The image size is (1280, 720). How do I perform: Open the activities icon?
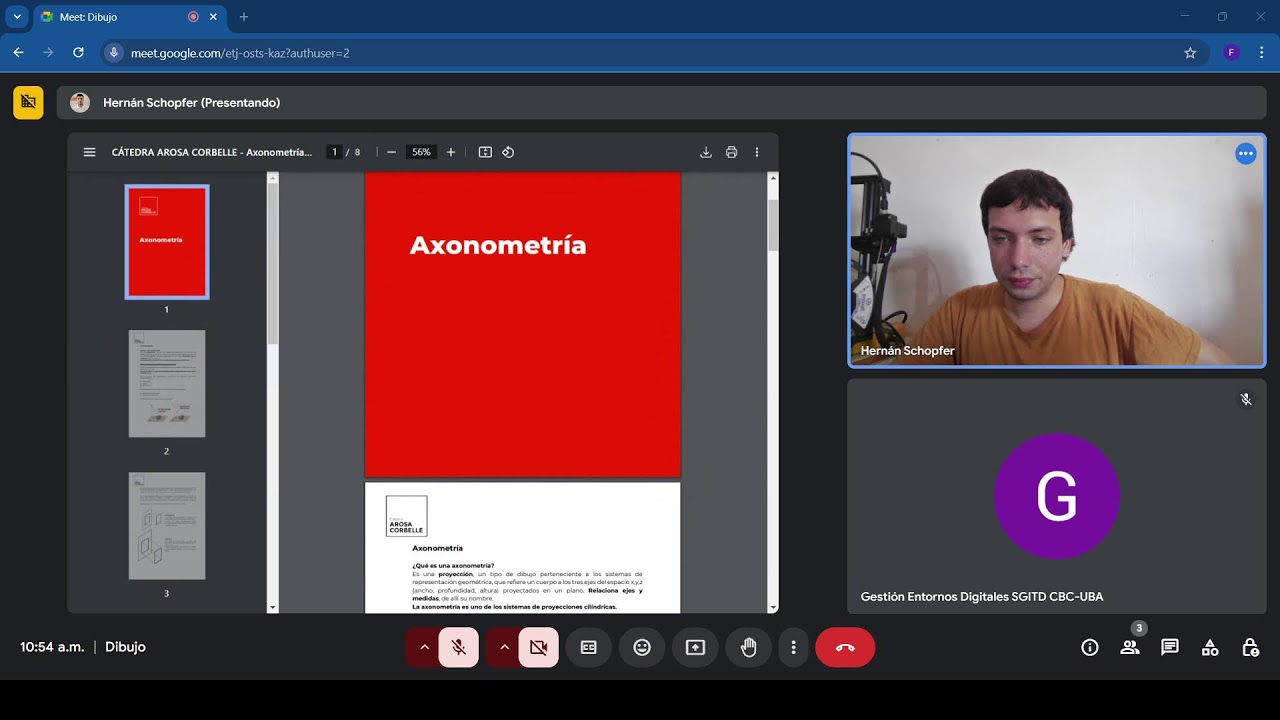[x=1210, y=647]
